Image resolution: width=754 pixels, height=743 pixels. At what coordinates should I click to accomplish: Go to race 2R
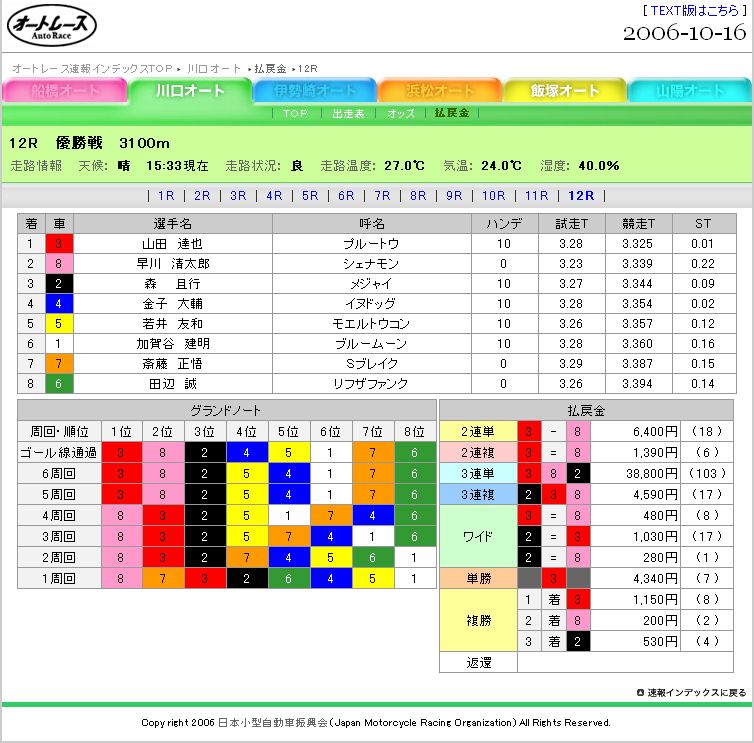202,196
